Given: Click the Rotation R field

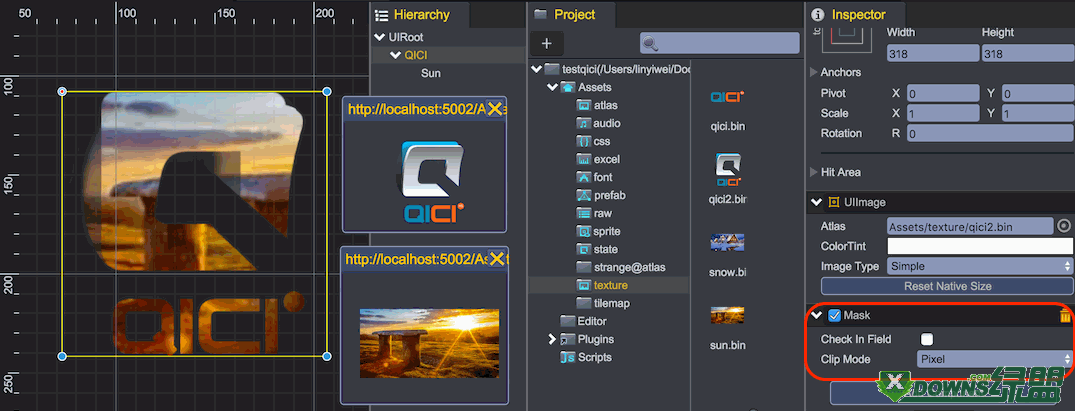Looking at the screenshot, I should tap(991, 133).
